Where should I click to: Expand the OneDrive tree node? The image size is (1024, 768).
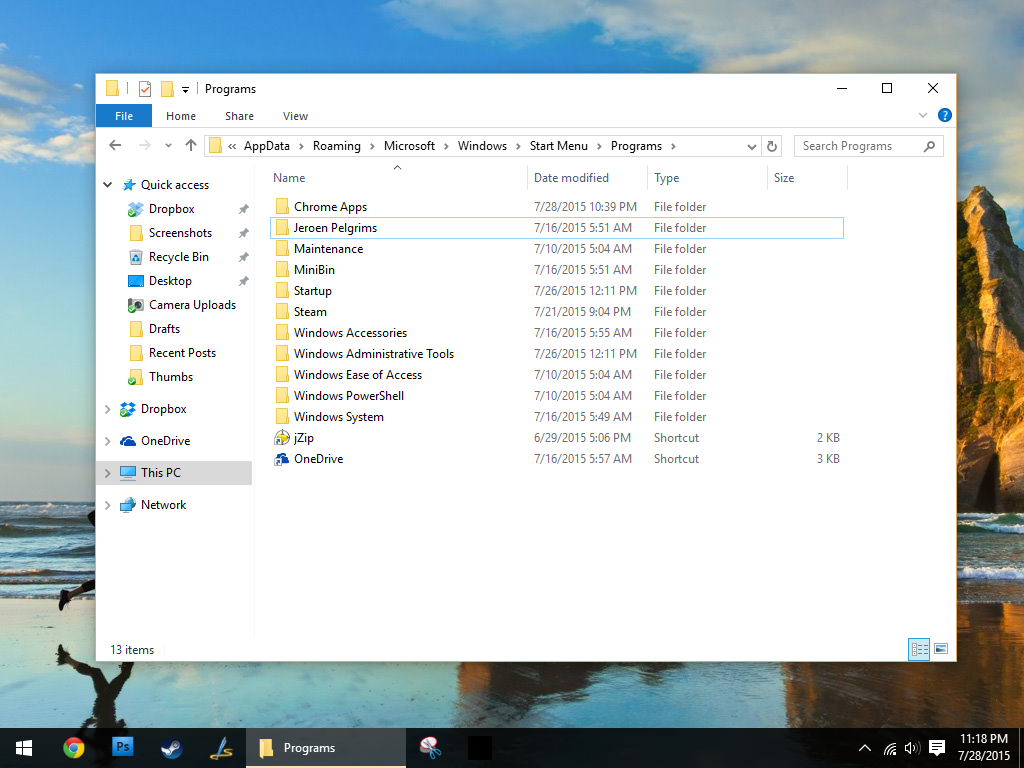pyautogui.click(x=108, y=441)
